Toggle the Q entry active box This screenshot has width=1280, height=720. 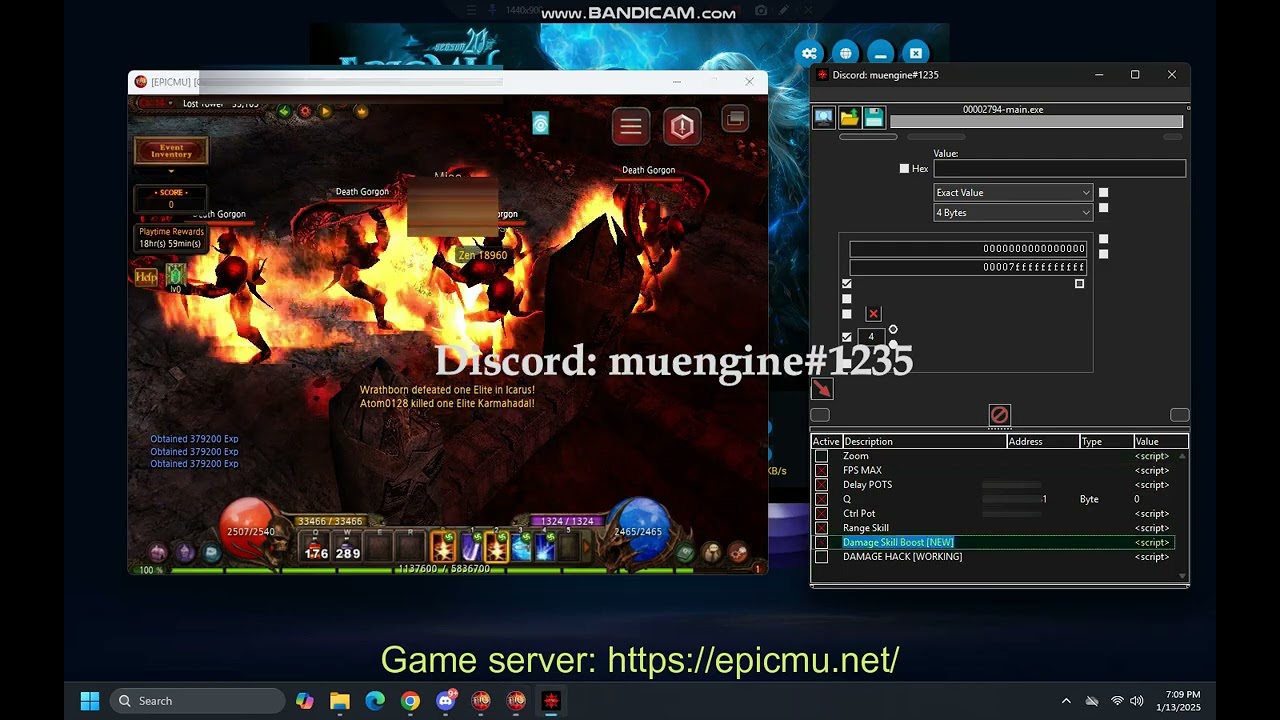[821, 499]
